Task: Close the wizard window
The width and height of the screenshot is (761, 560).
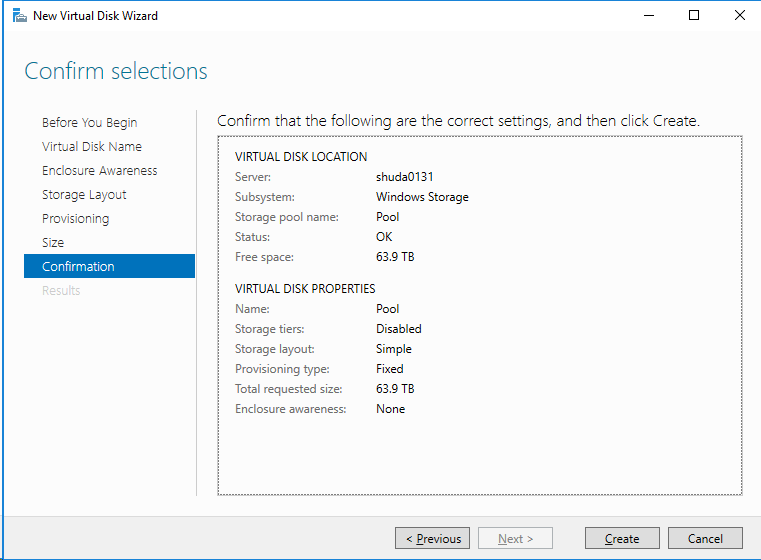Action: tap(740, 16)
